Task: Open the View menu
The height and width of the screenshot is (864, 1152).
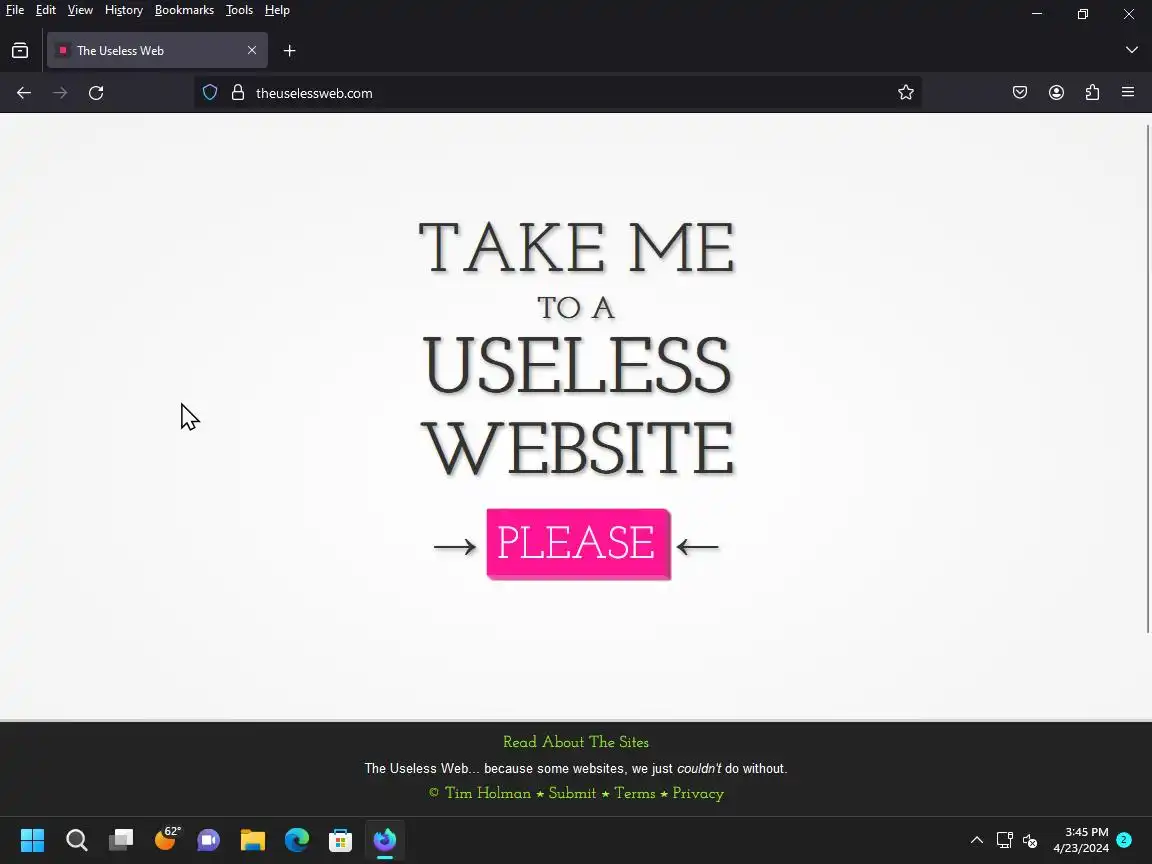Action: (80, 10)
